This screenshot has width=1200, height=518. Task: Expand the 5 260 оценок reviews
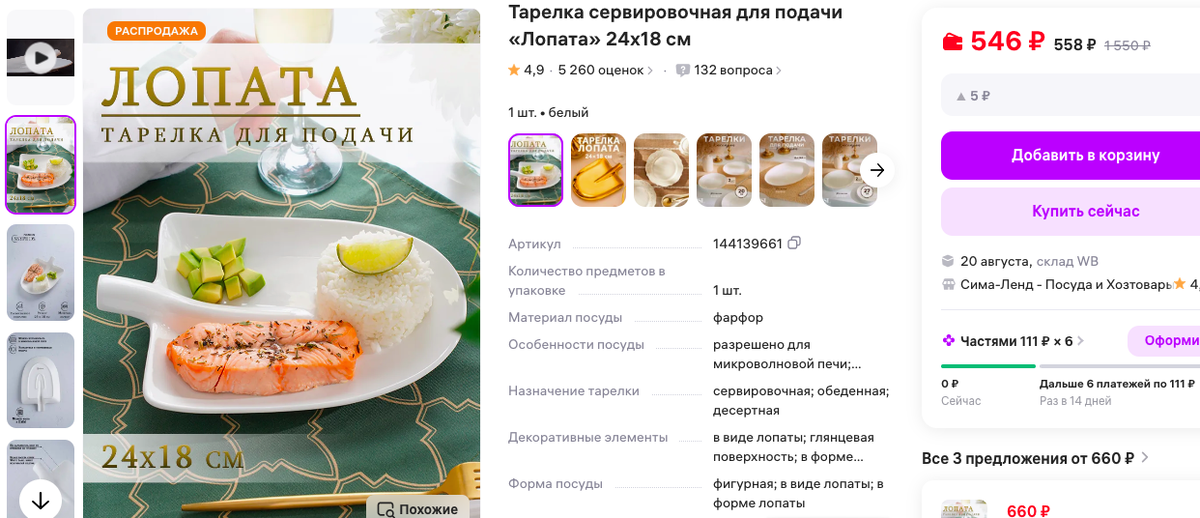tap(606, 70)
